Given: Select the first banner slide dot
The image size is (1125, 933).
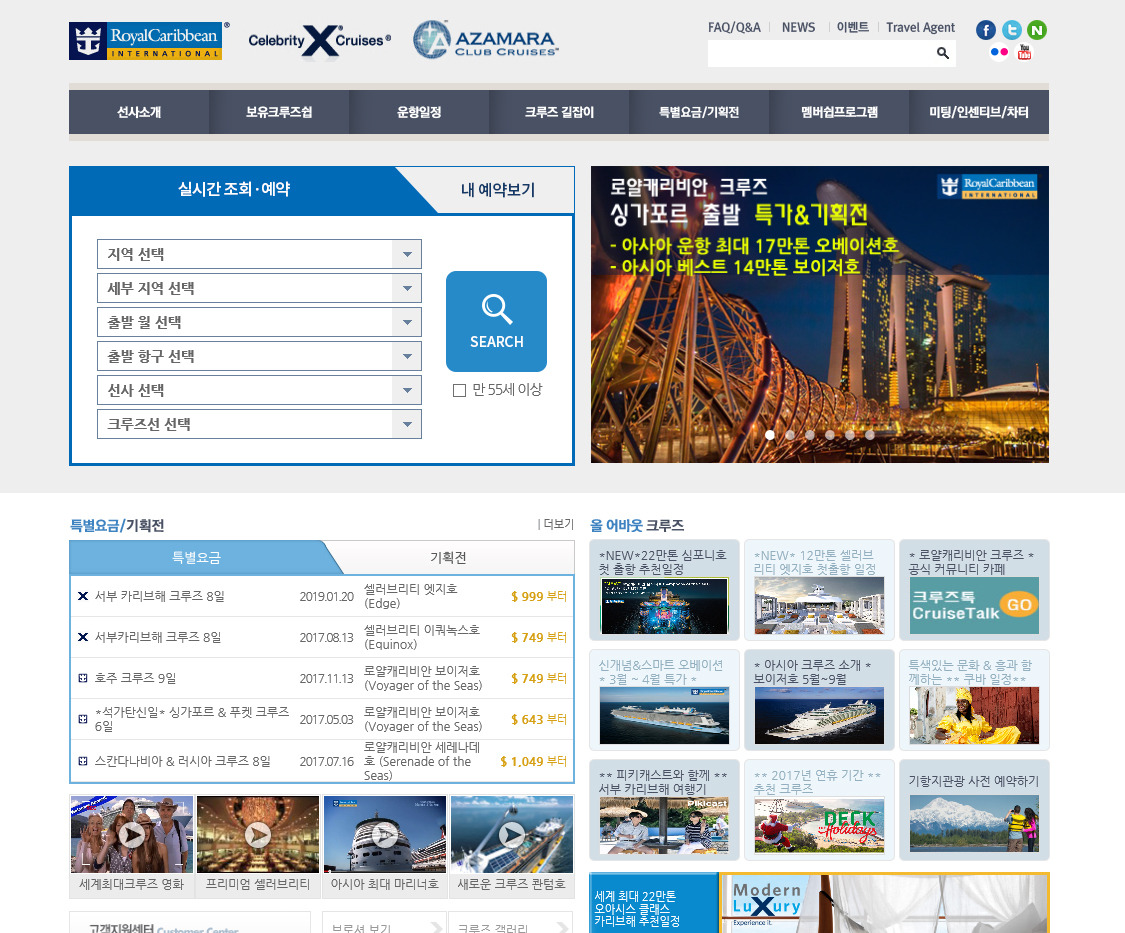Looking at the screenshot, I should coord(770,435).
